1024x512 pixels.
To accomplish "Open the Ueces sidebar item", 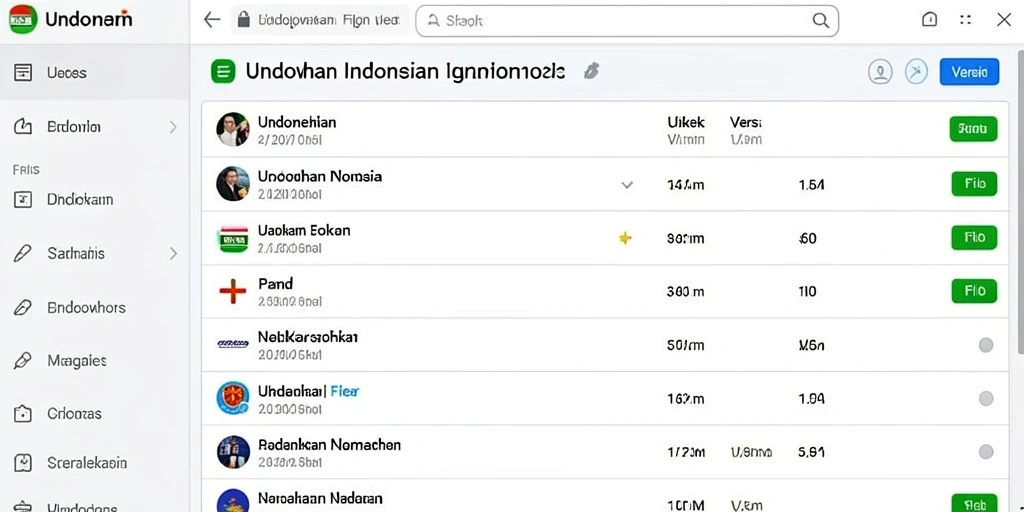I will [x=95, y=72].
